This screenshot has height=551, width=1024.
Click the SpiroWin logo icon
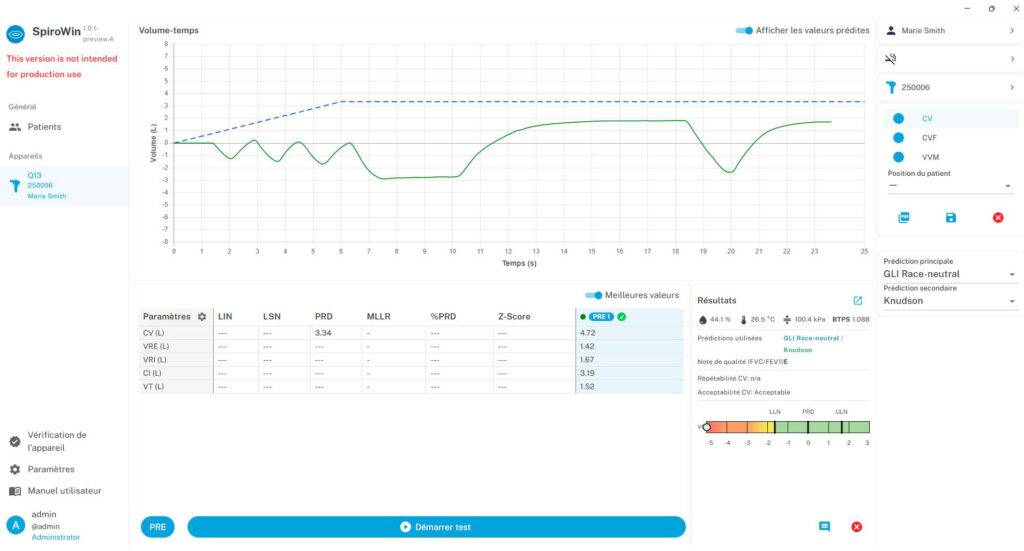[16, 33]
